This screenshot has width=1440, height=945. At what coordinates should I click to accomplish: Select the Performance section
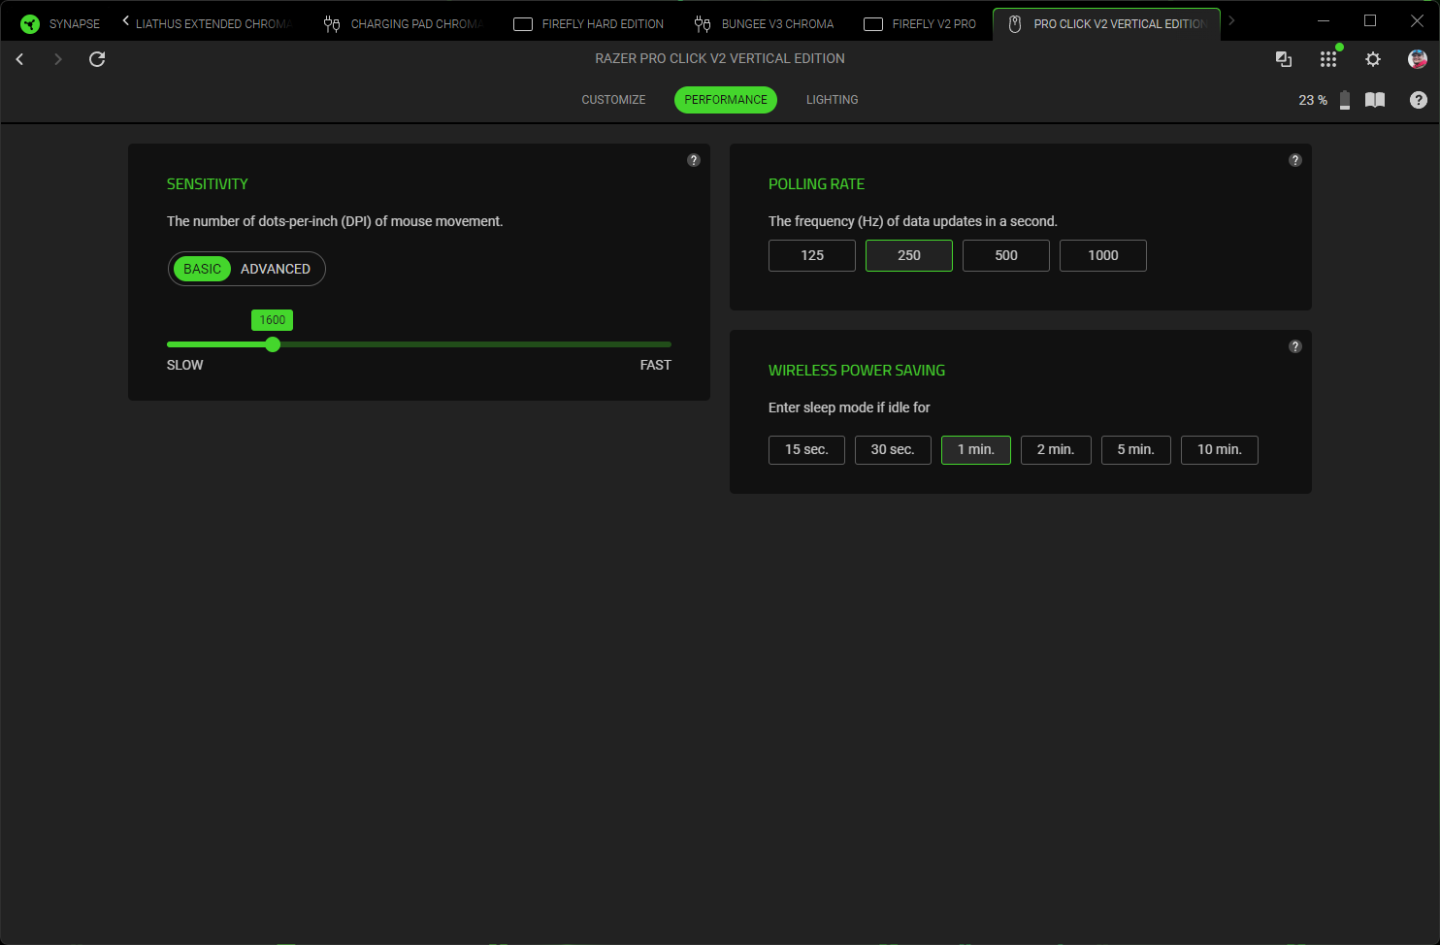point(726,100)
